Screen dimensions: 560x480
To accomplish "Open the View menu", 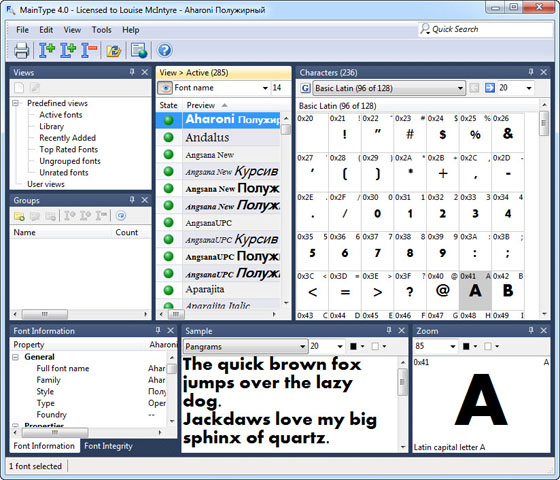I will 72,30.
